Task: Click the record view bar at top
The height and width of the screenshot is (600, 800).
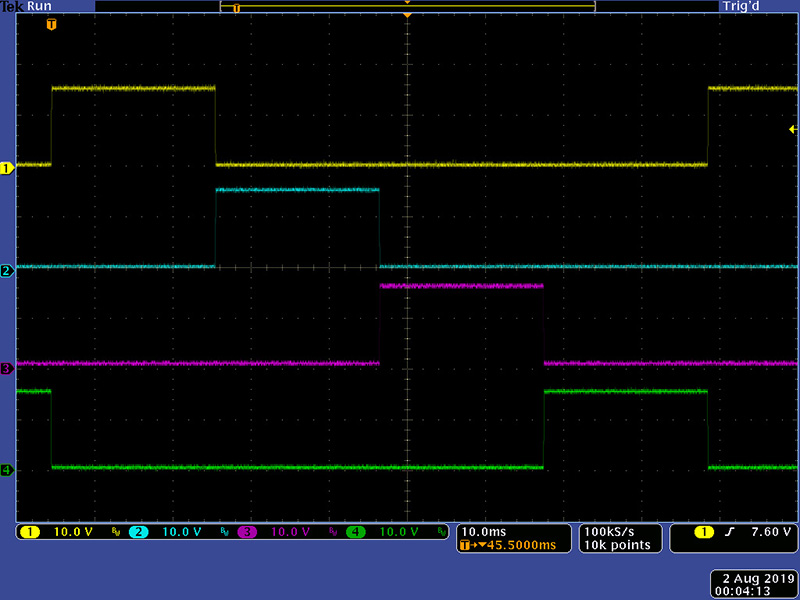Action: (407, 7)
